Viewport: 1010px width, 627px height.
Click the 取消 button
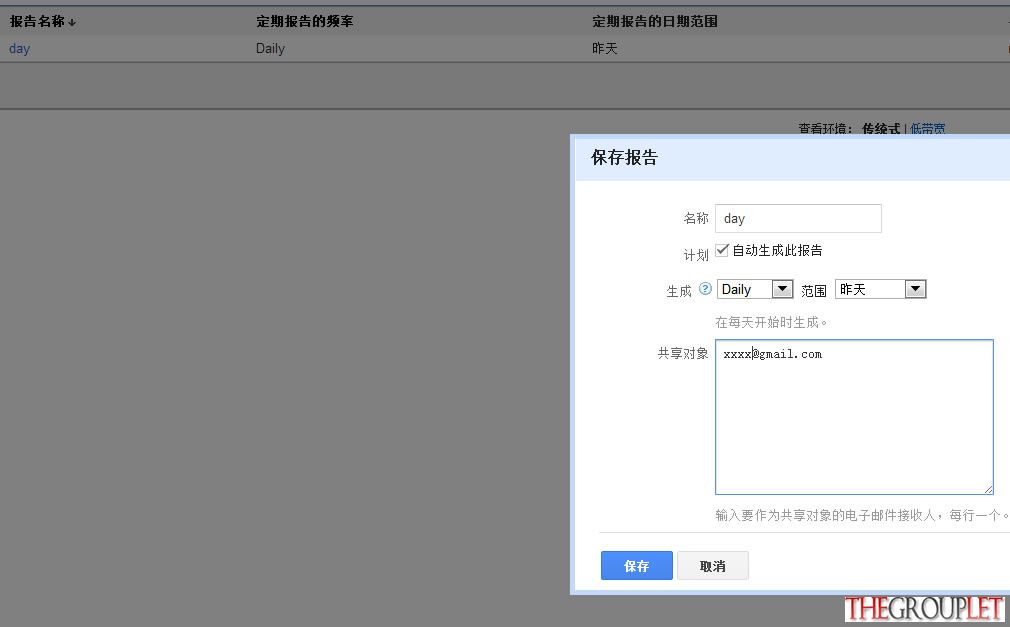[712, 565]
